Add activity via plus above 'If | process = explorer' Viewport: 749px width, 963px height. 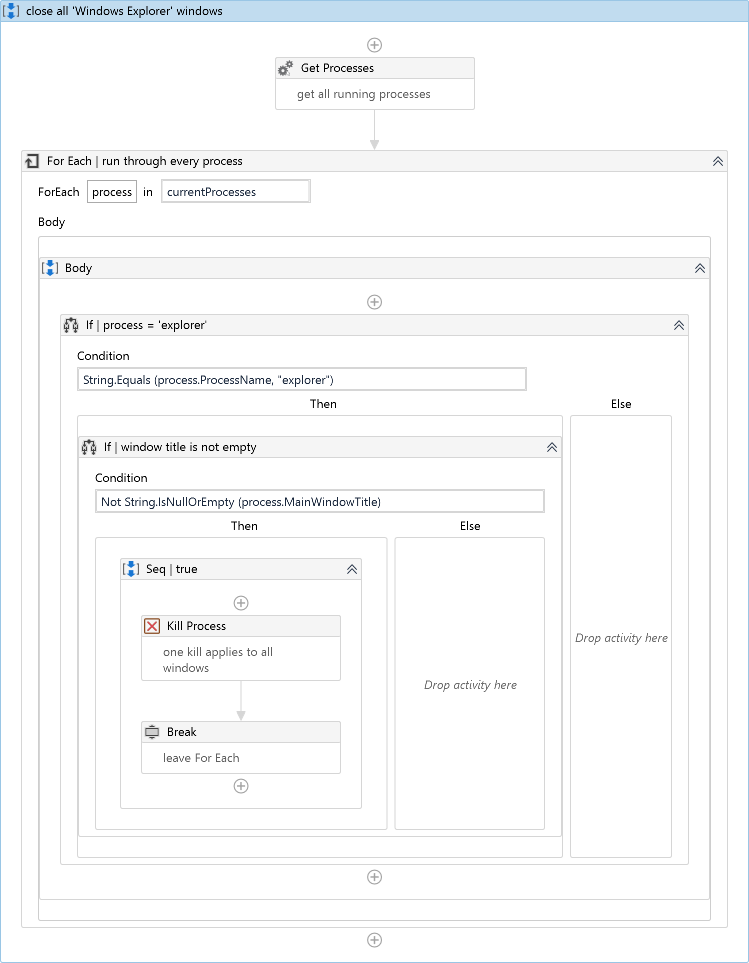coord(374,302)
